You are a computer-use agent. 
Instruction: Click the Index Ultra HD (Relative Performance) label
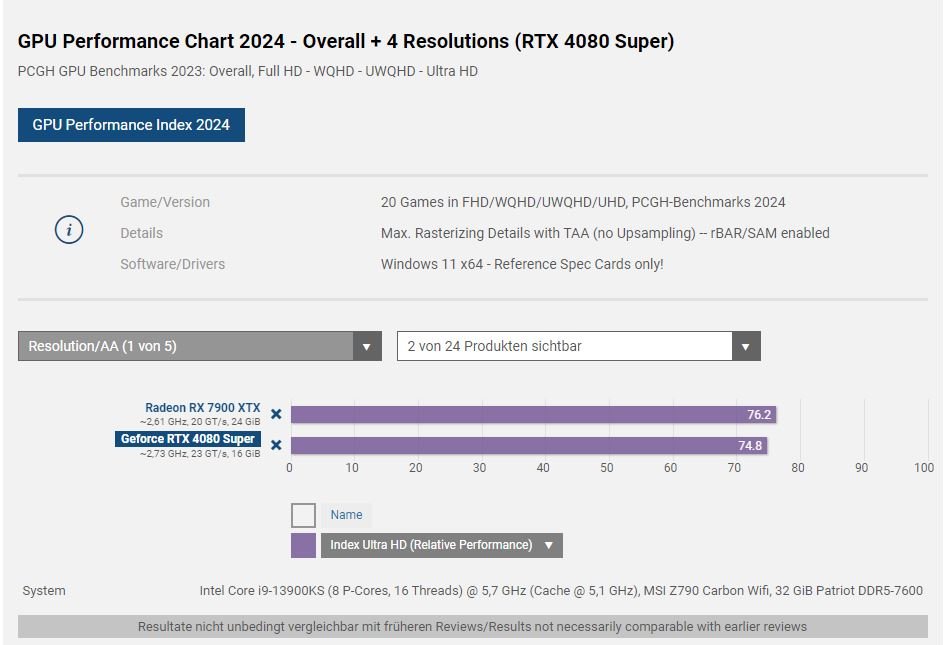pos(431,545)
